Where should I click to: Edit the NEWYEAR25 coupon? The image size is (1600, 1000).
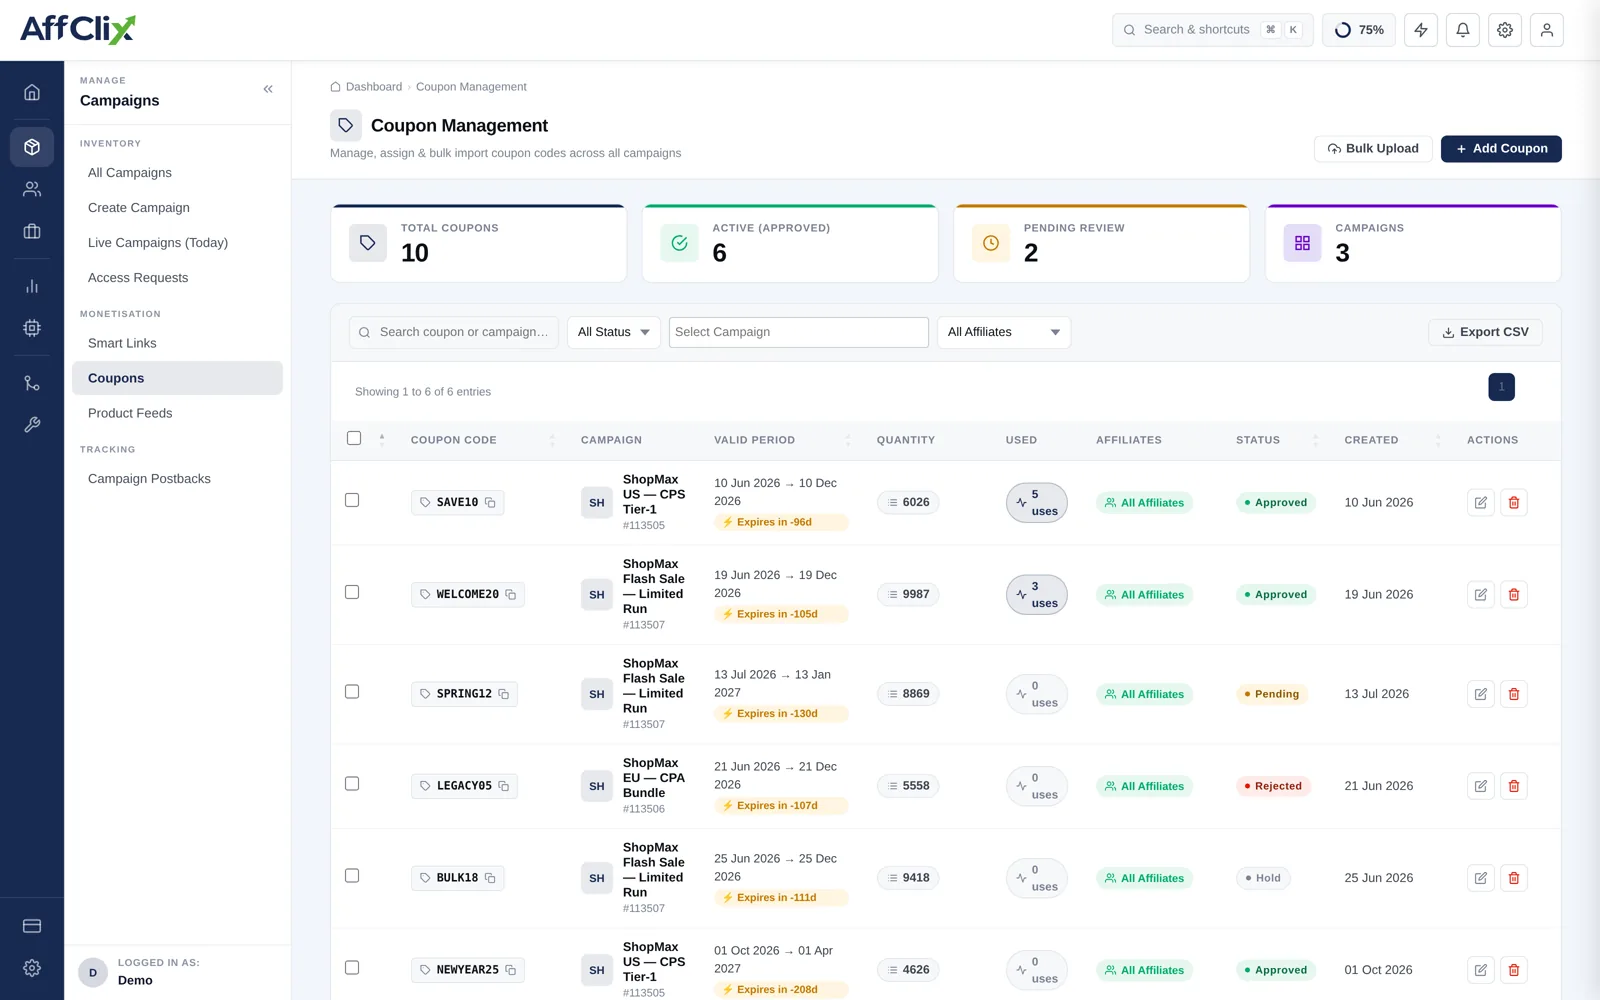(x=1481, y=970)
